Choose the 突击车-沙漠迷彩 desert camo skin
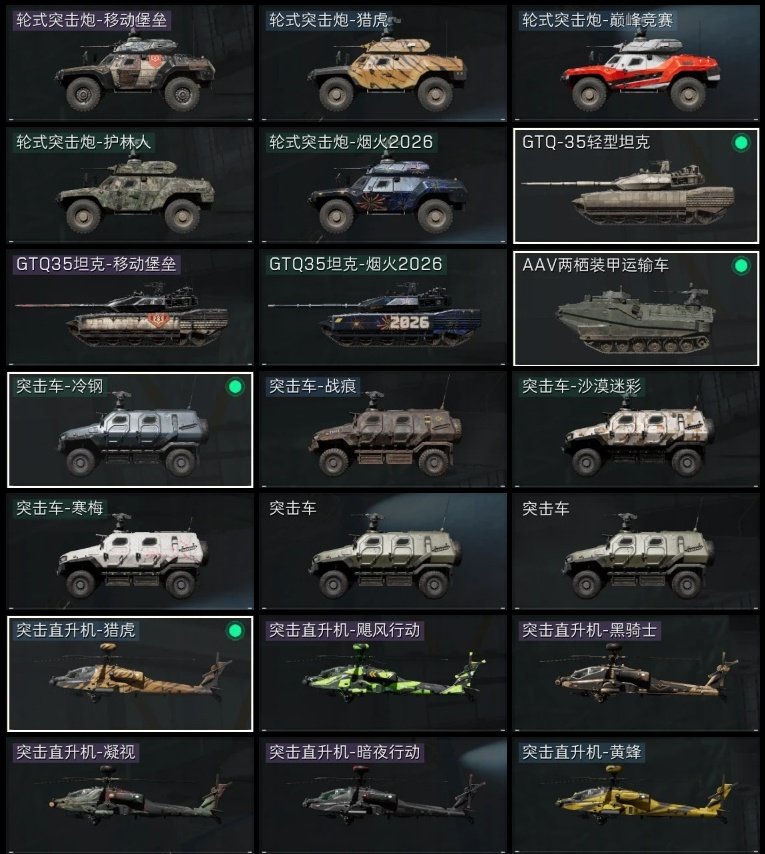 point(636,430)
